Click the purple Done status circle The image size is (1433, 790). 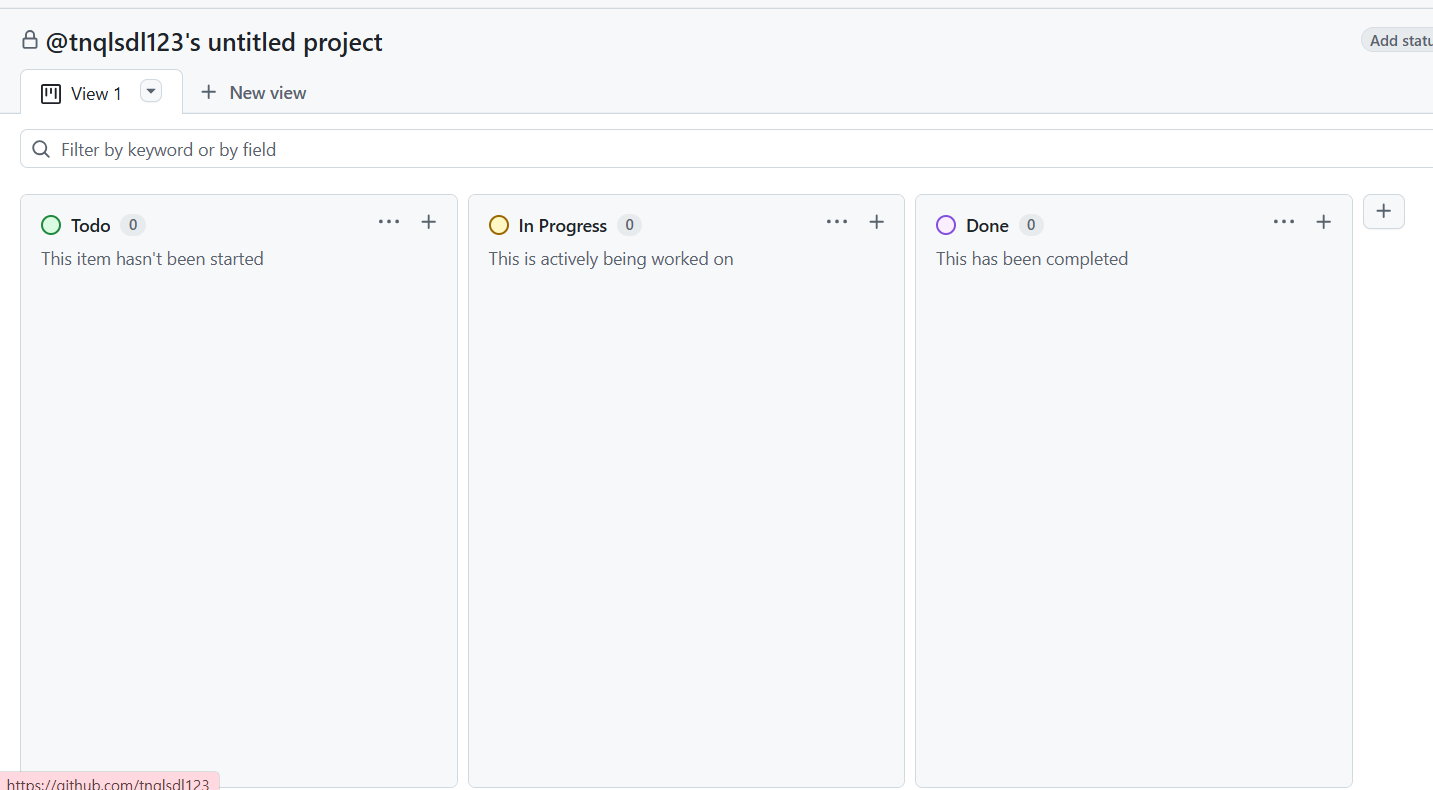[946, 225]
